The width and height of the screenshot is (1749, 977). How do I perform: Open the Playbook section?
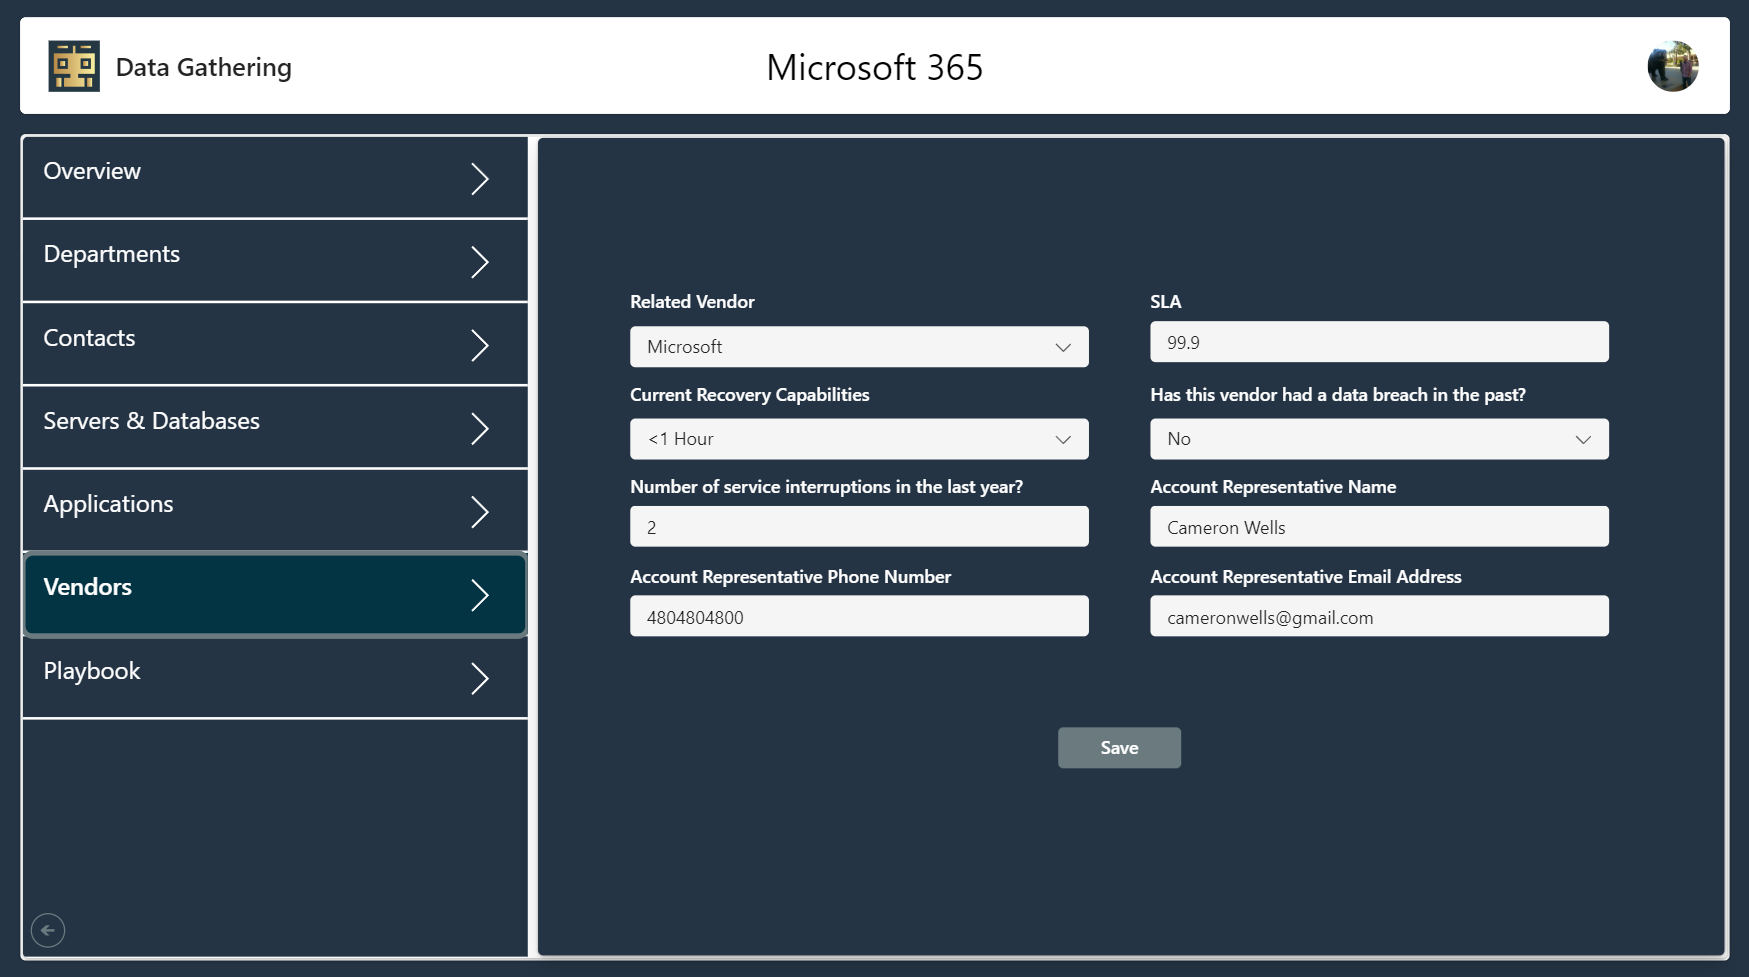[275, 677]
